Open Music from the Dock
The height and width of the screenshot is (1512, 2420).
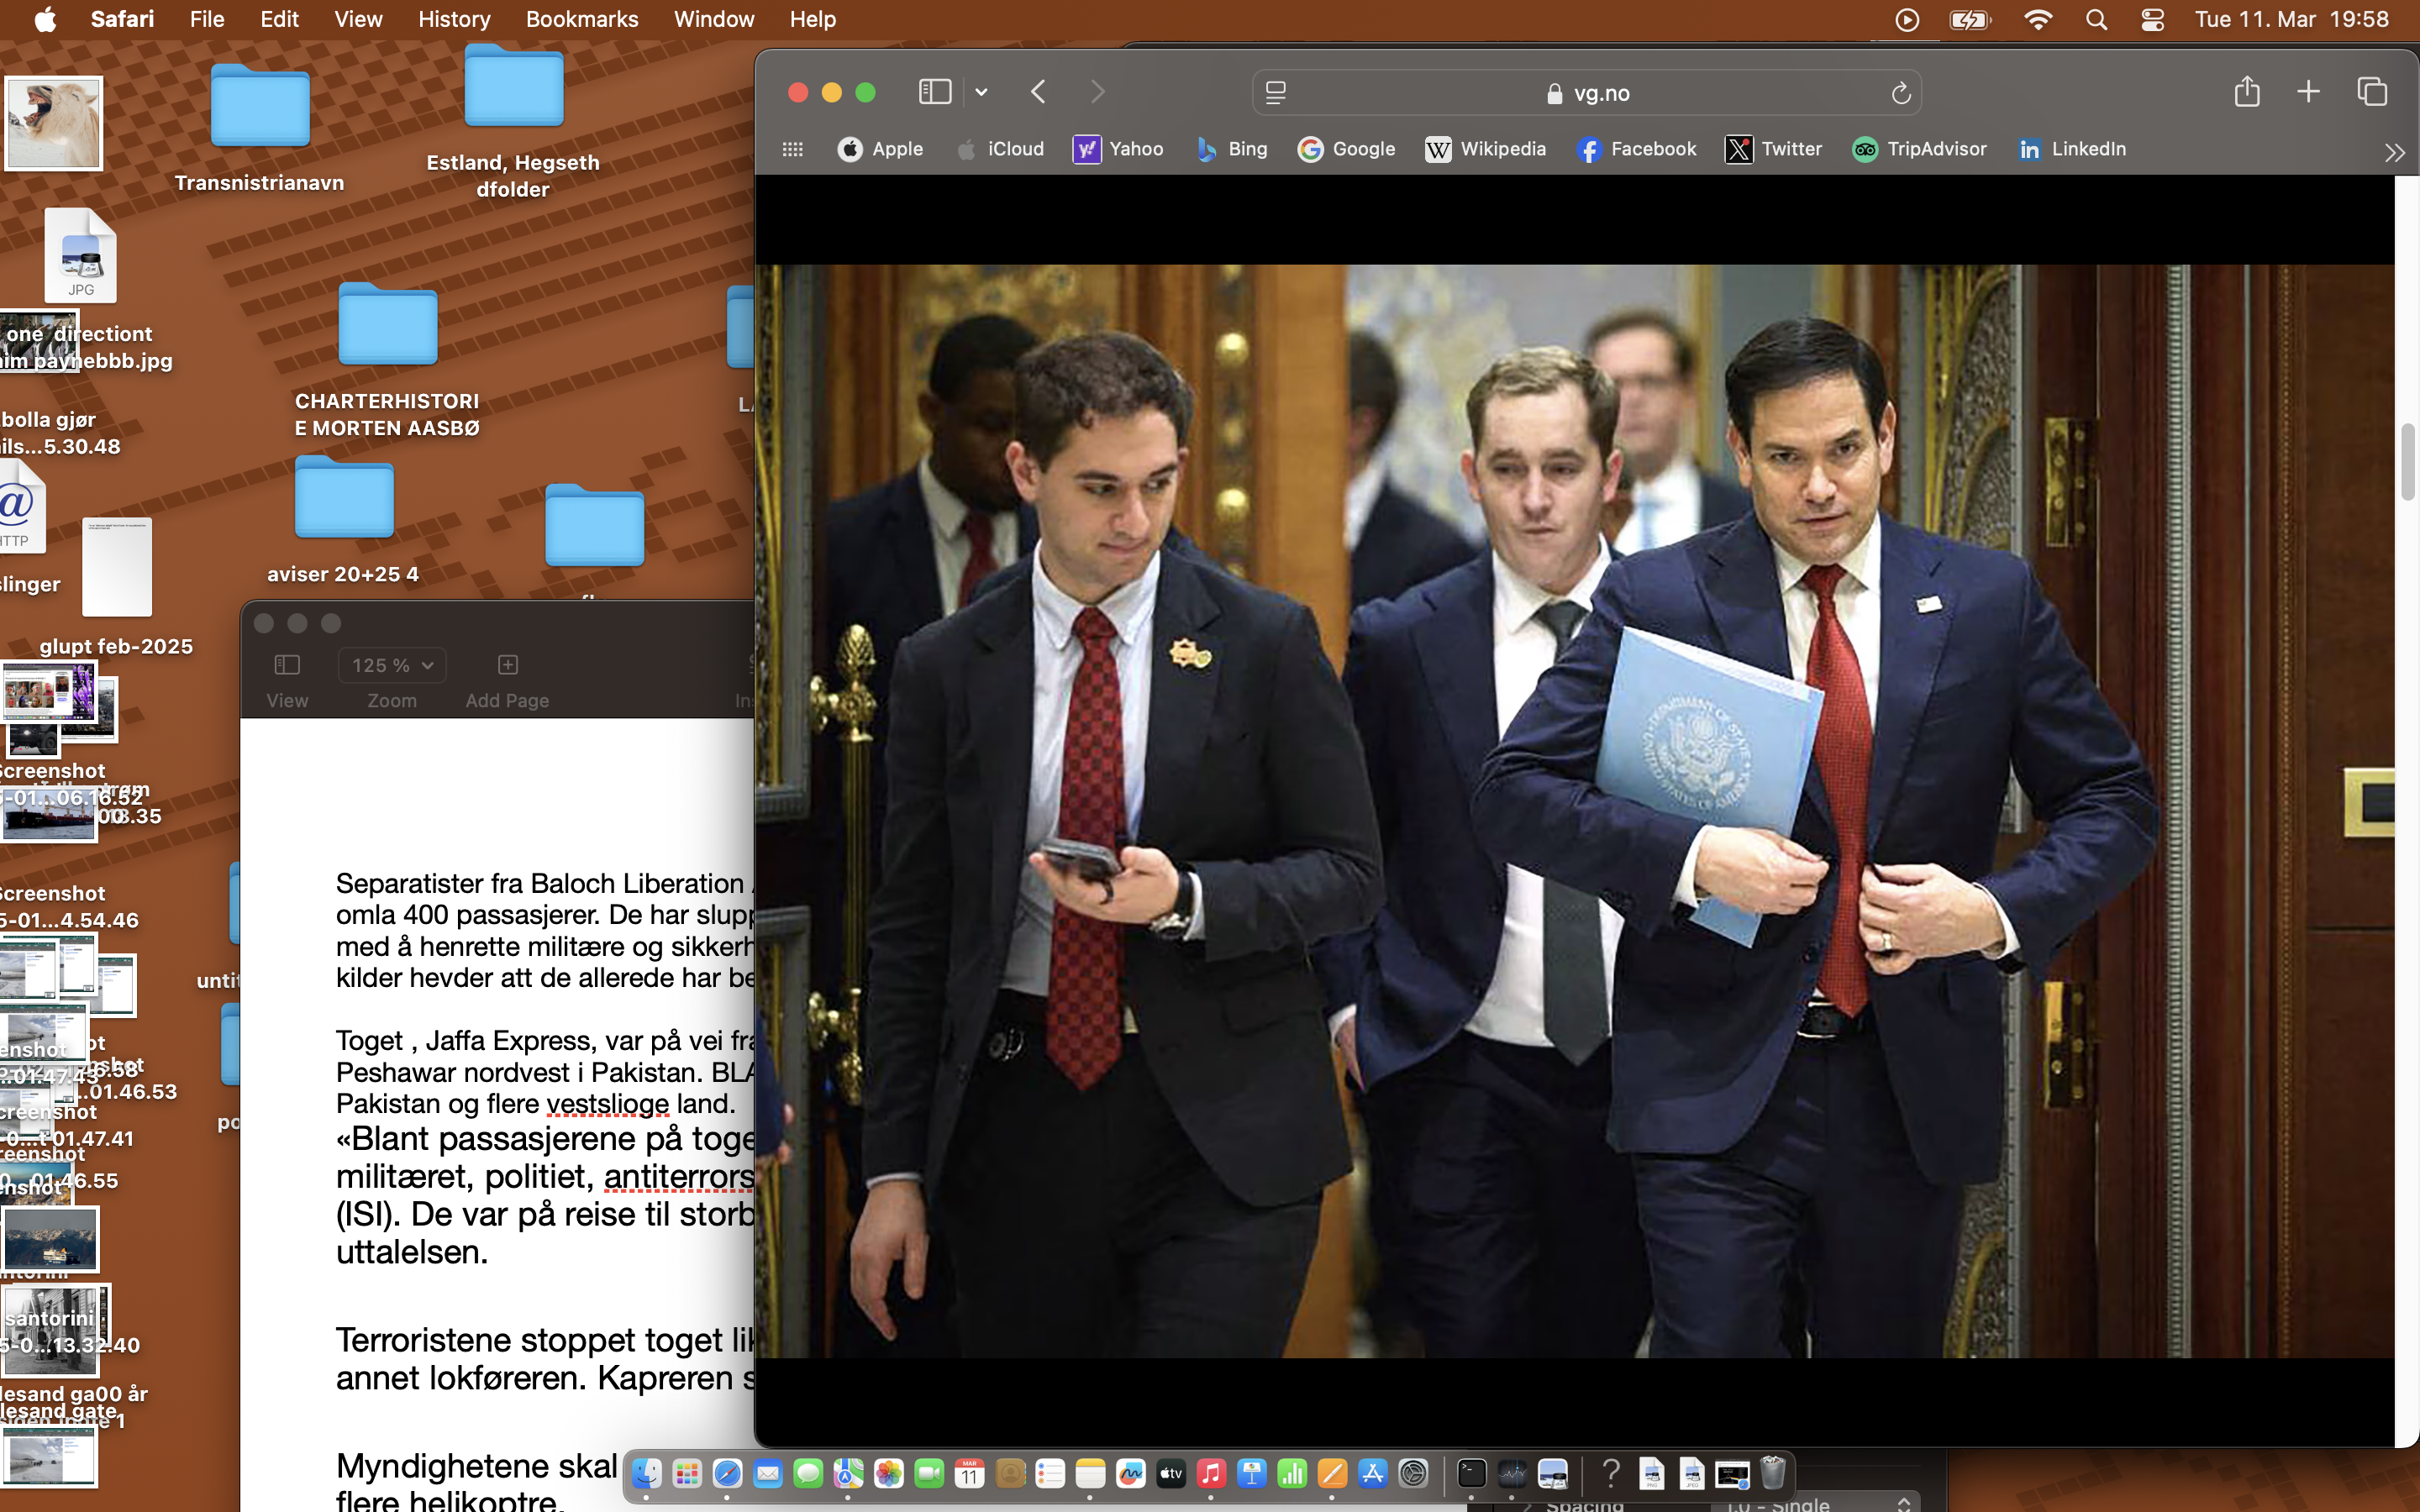1211,1473
